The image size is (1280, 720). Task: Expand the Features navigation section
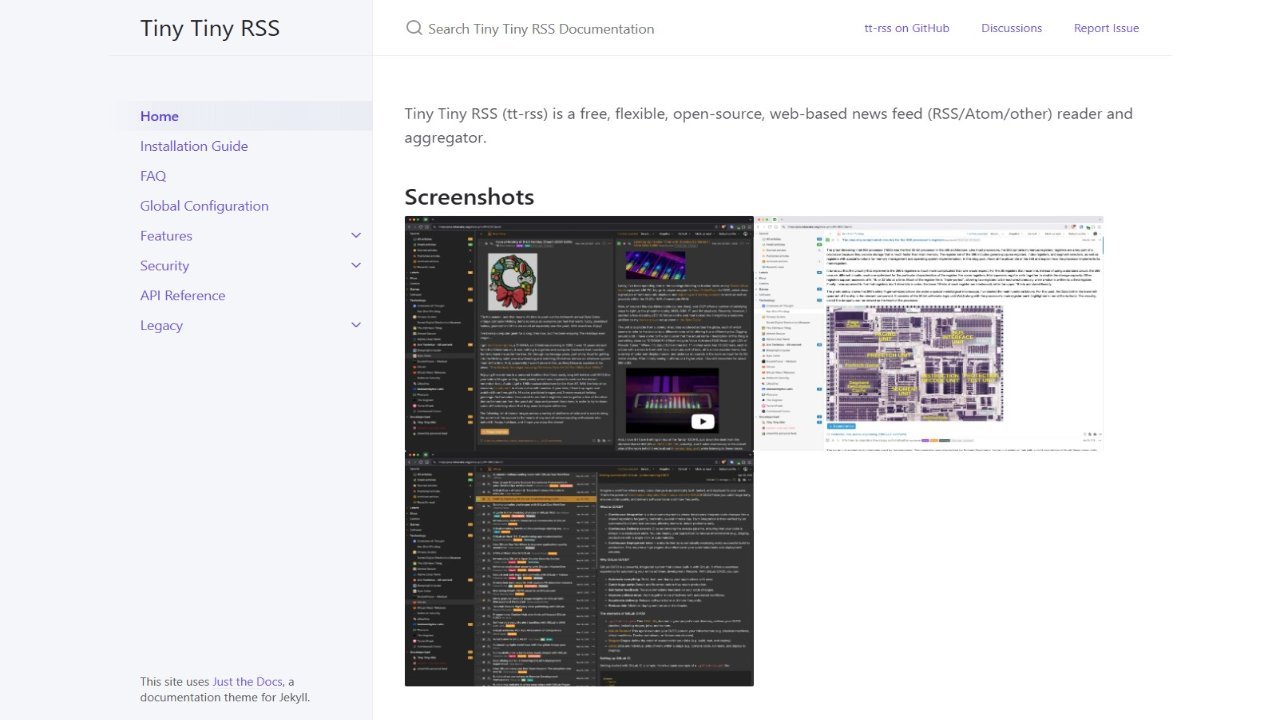tap(356, 236)
